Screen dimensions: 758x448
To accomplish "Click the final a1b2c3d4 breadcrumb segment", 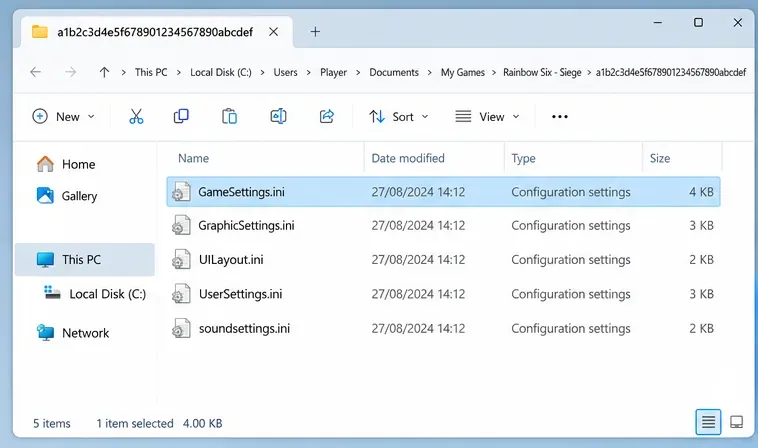I will (671, 72).
